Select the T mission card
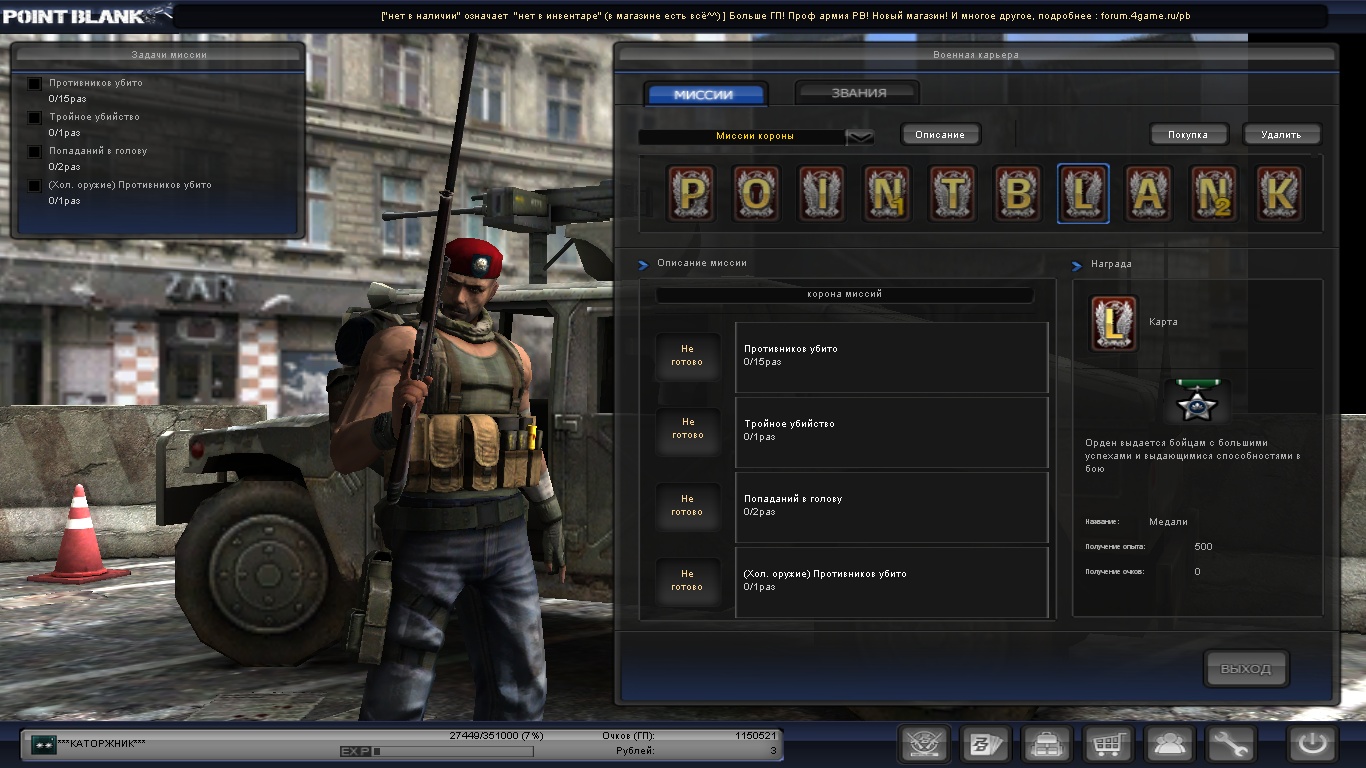1366x768 pixels. point(952,193)
